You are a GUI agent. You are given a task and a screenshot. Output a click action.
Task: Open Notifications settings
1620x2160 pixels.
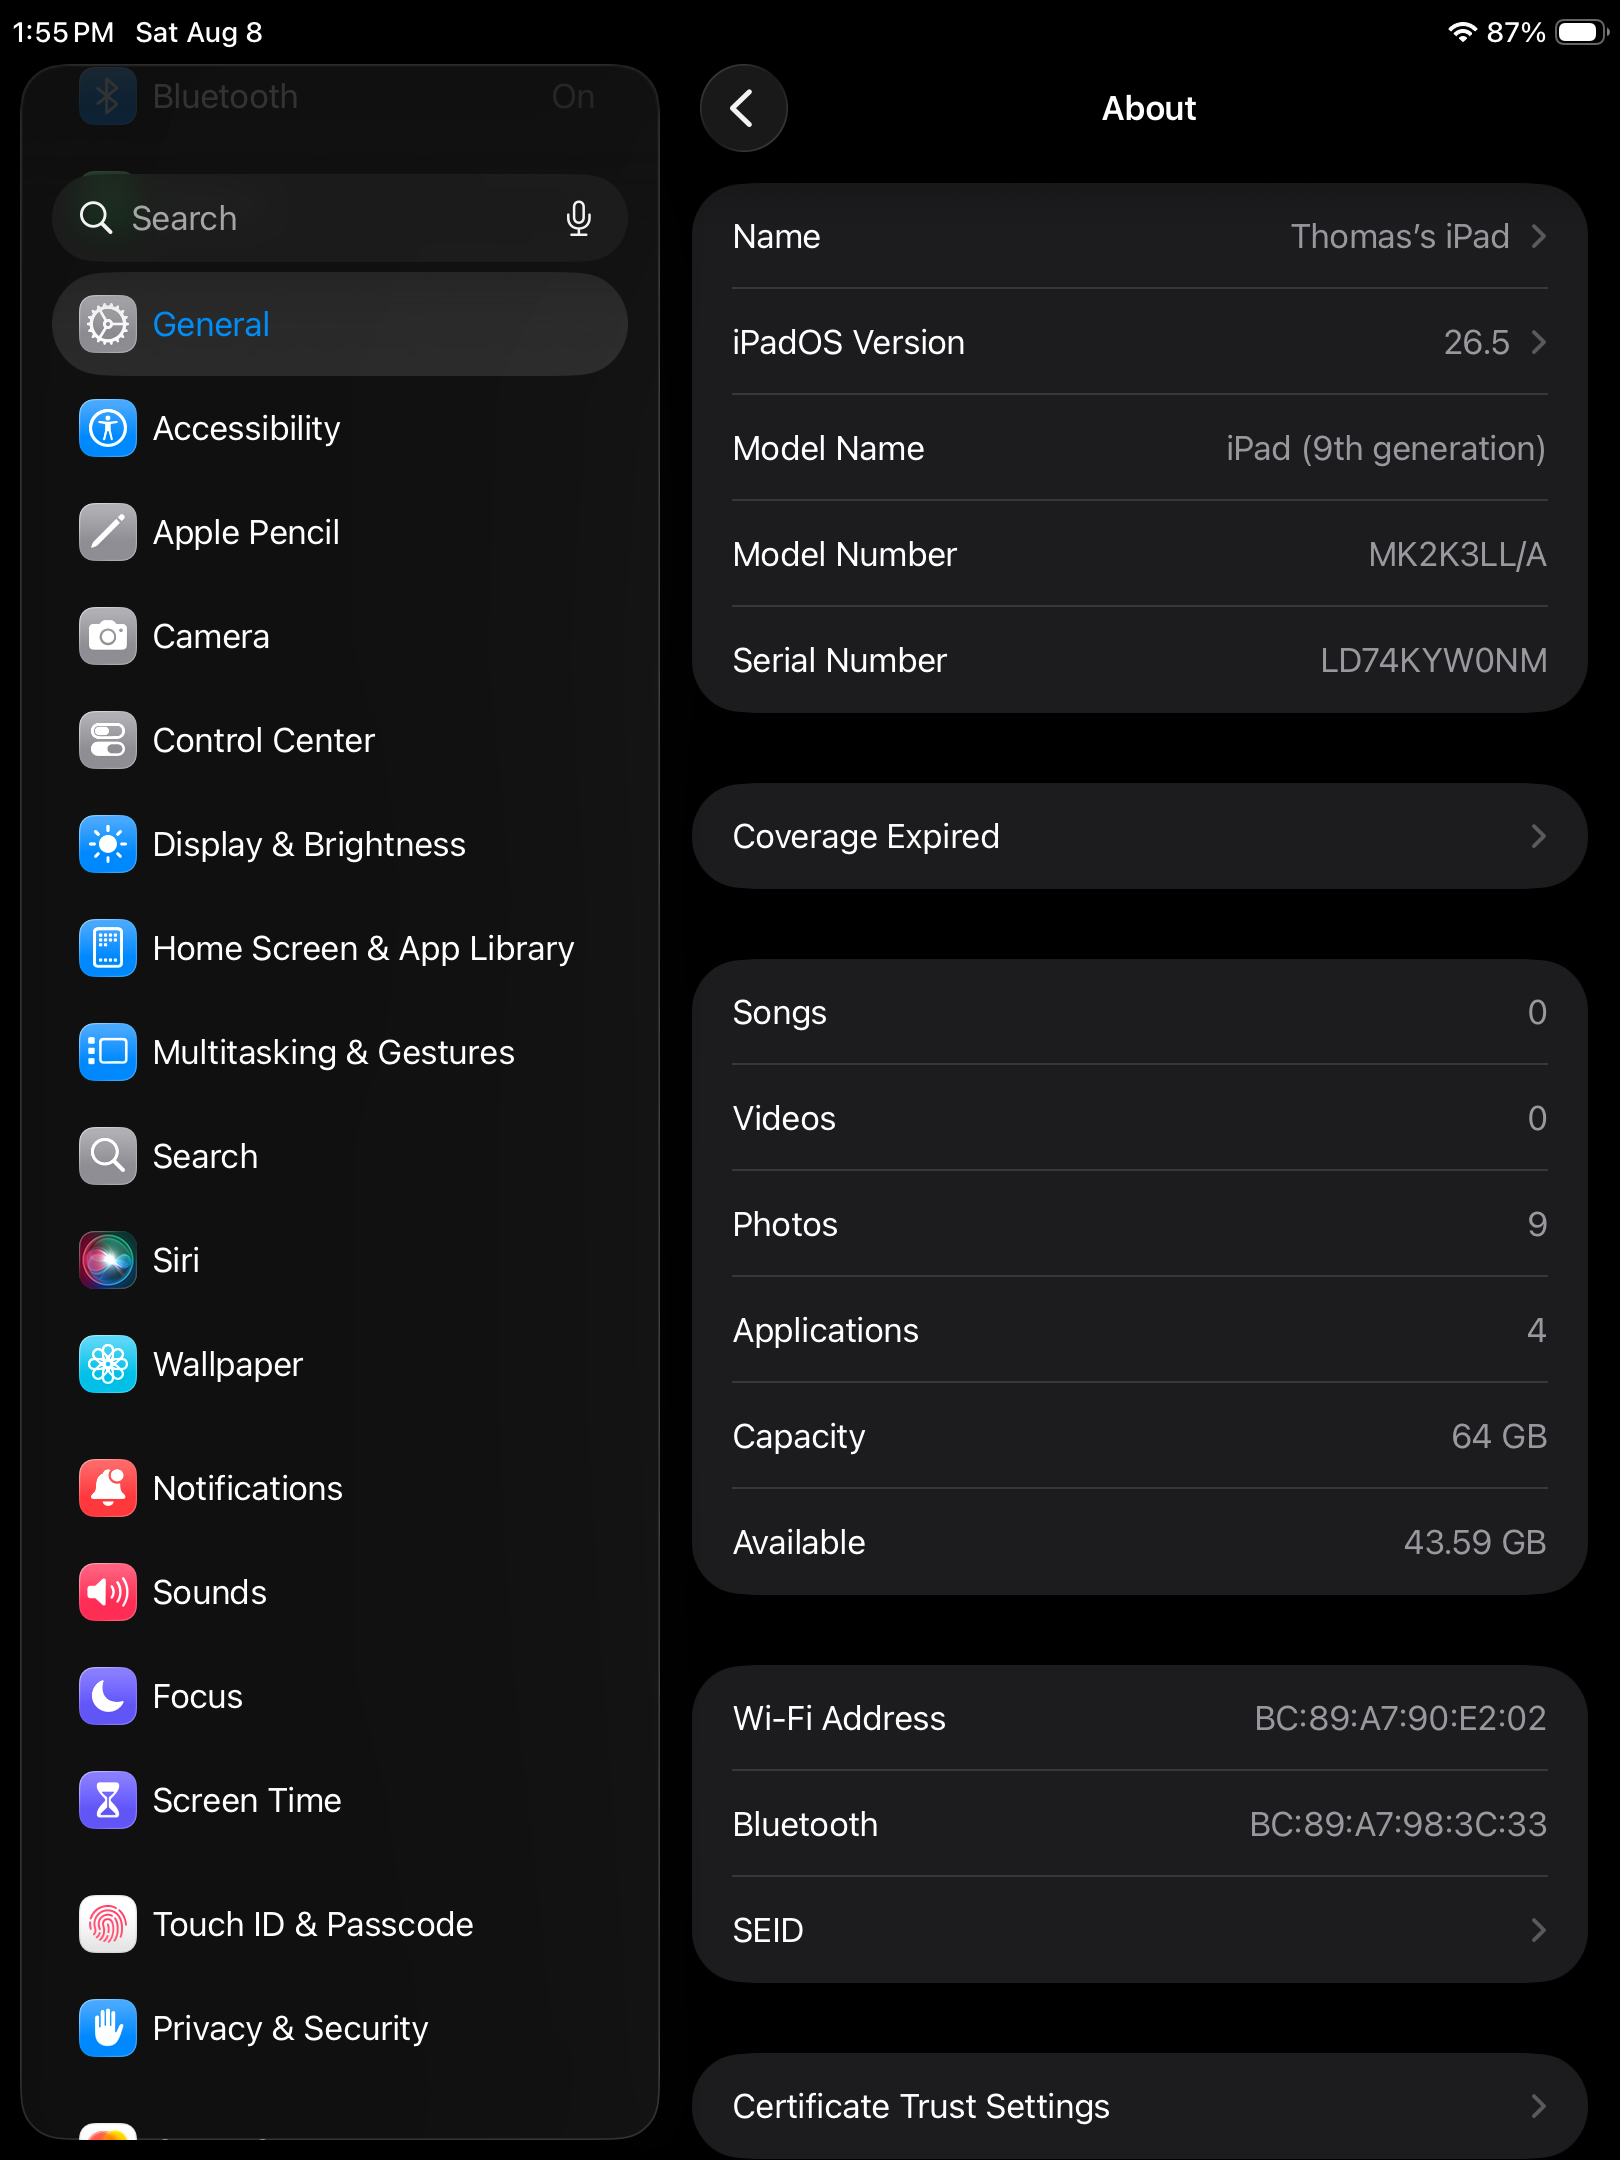coord(340,1488)
